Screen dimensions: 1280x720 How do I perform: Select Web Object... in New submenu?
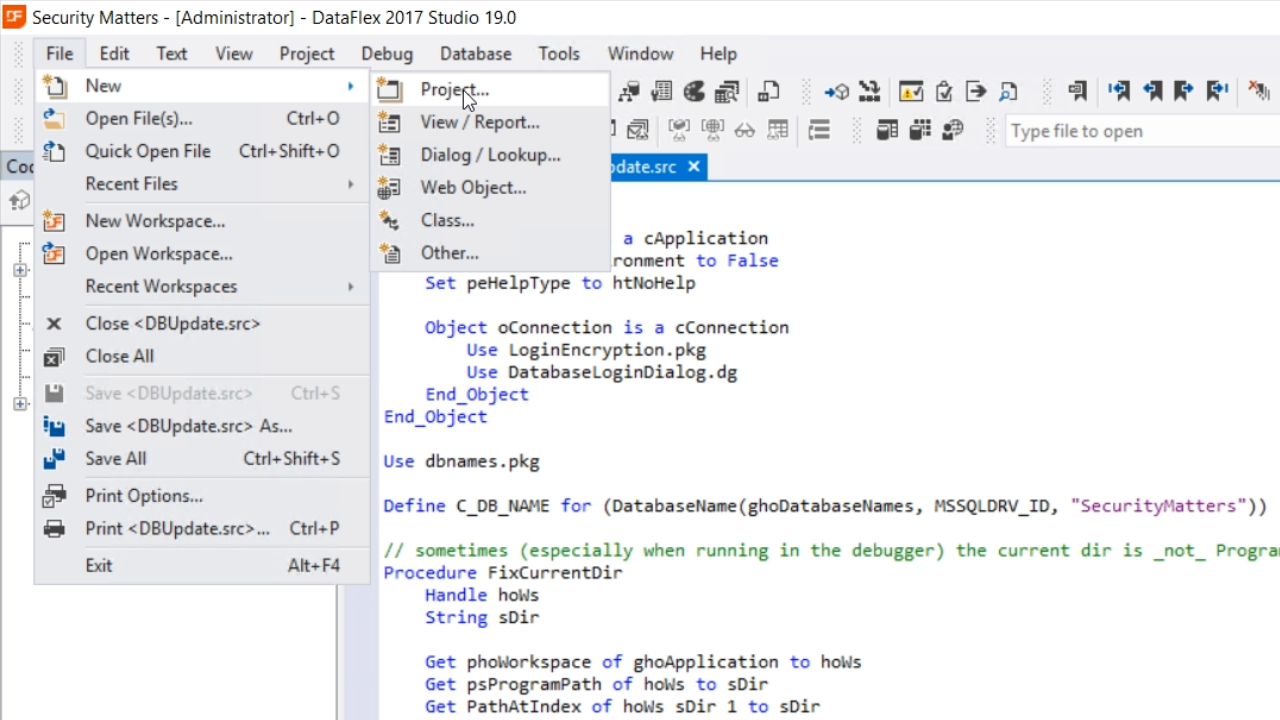coord(473,187)
